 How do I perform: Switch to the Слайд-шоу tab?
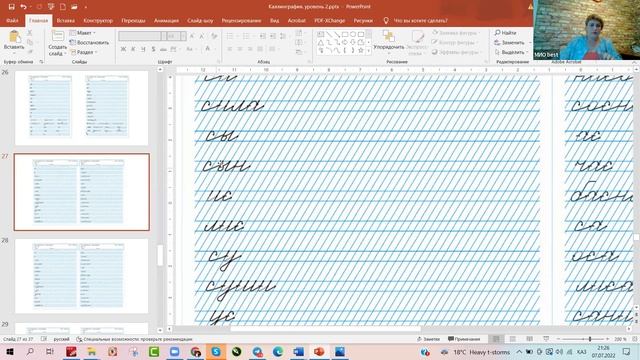point(200,20)
